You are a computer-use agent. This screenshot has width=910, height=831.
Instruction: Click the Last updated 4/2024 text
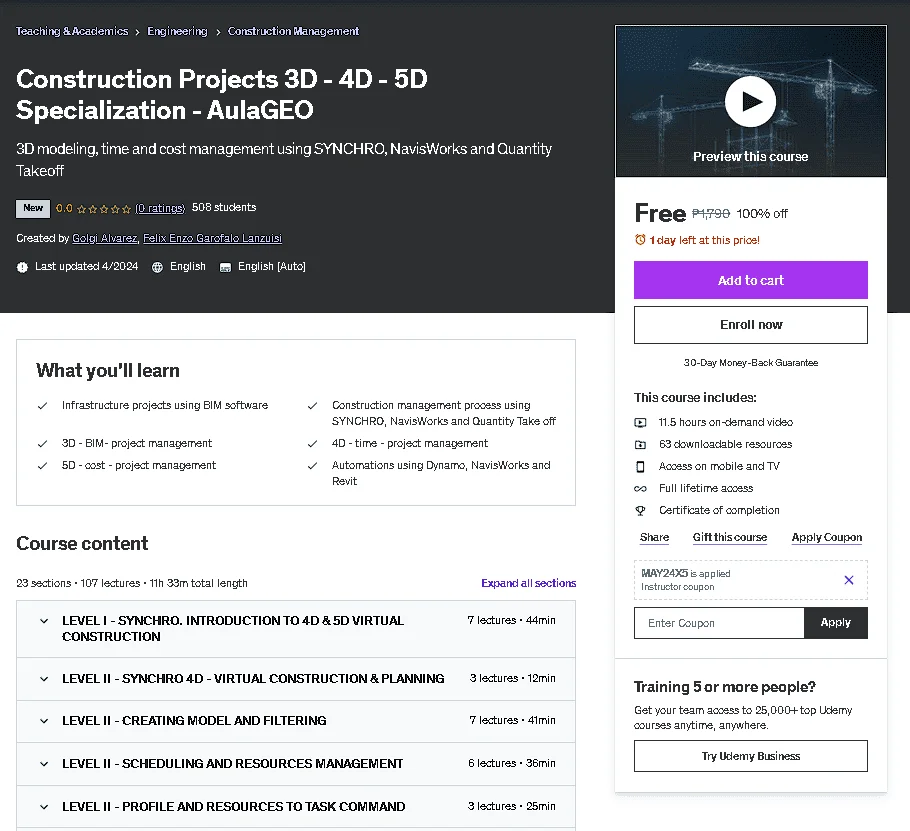tap(86, 266)
